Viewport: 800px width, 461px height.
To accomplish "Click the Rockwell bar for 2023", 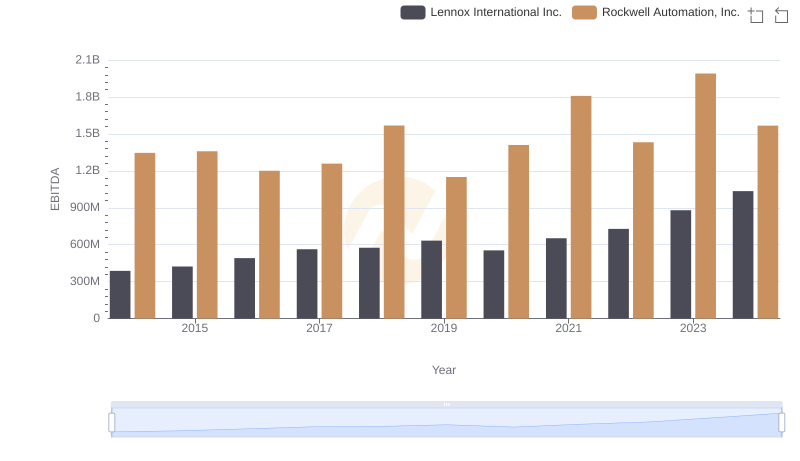I will click(x=705, y=196).
